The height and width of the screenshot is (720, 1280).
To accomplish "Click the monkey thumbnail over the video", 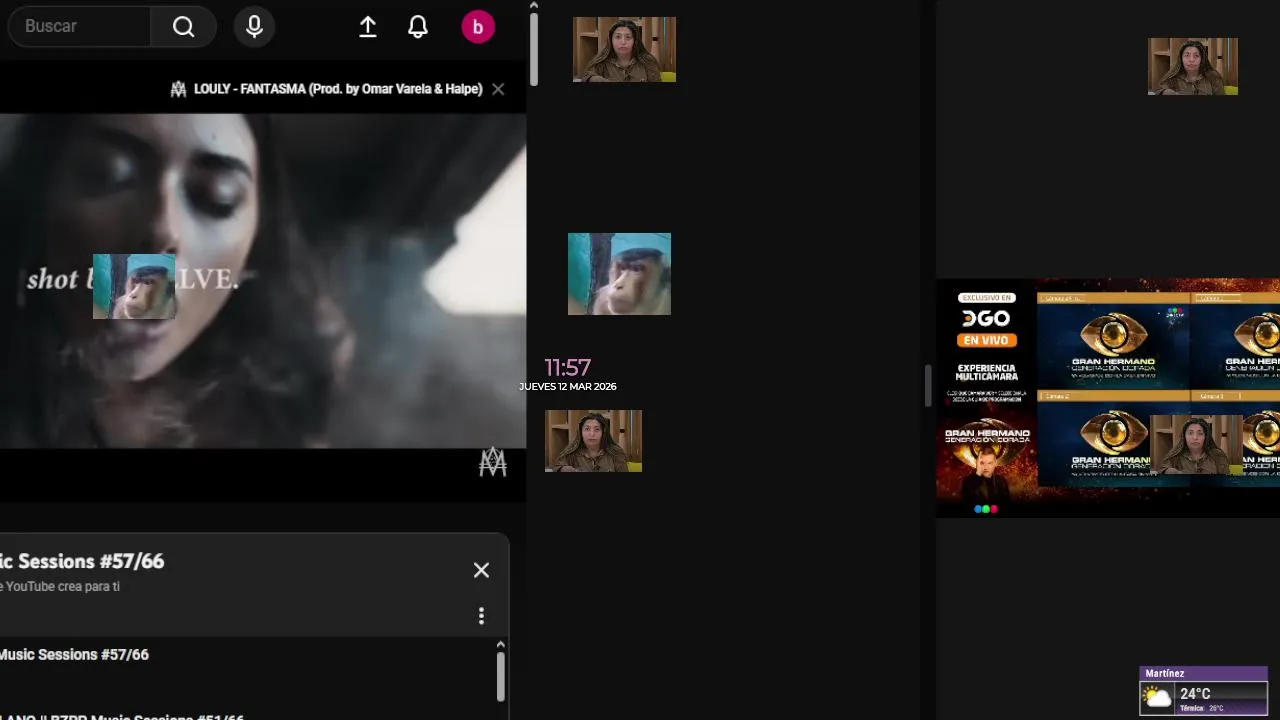I will click(x=134, y=286).
